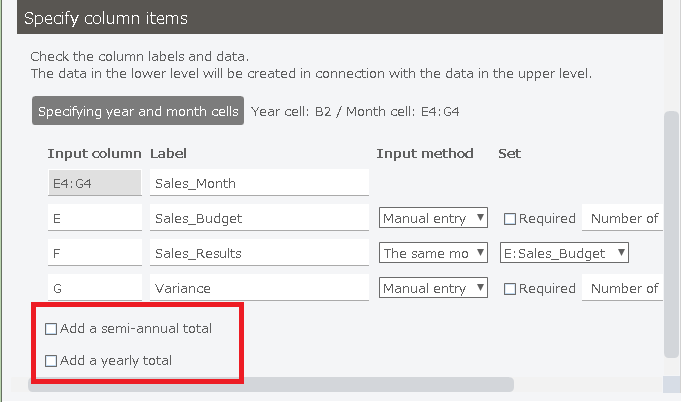Focus the input column field containing 'G'
Screen dimensions: 681x402
95,289
